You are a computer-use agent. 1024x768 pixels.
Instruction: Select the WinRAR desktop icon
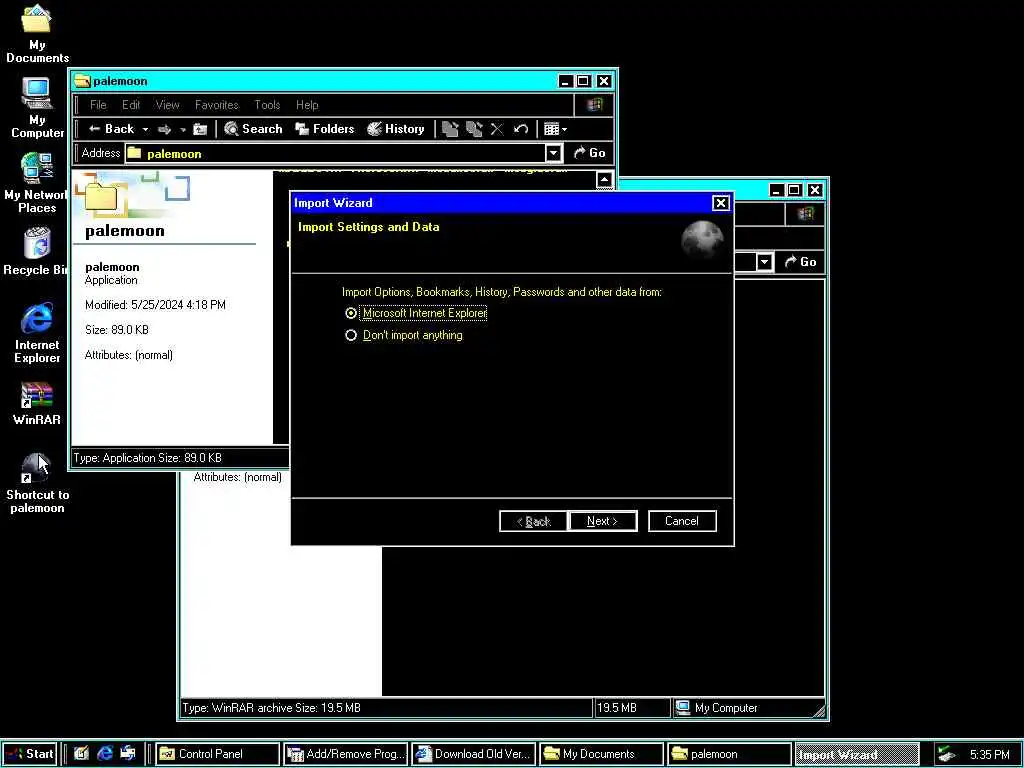[37, 404]
